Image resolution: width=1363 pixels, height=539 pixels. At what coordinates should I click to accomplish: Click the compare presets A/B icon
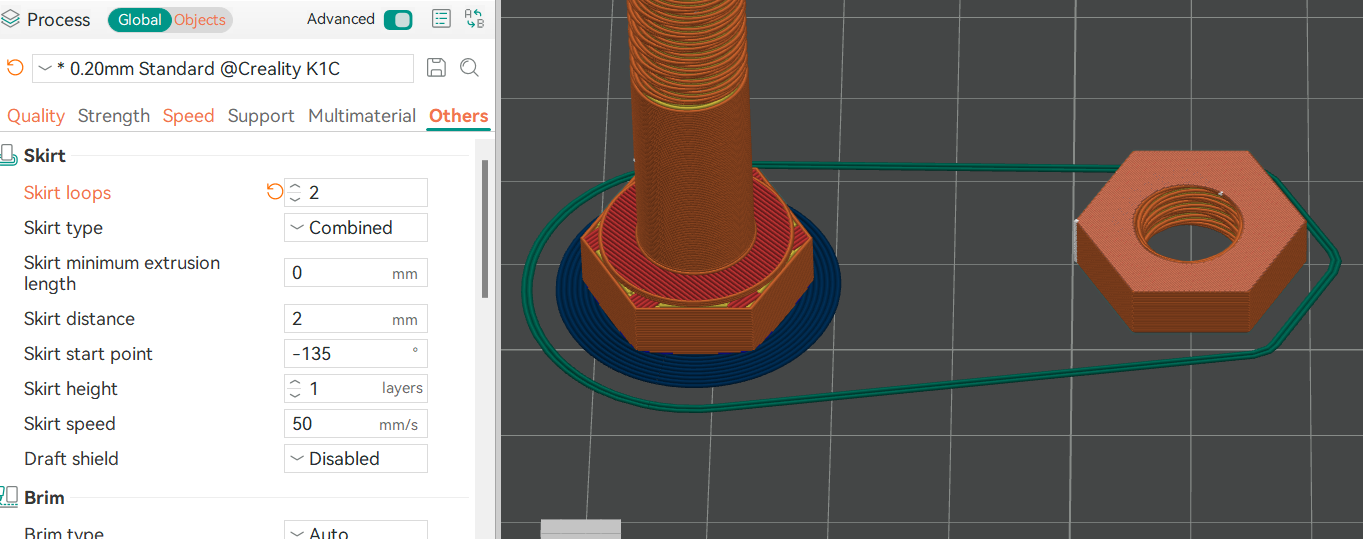click(x=474, y=19)
